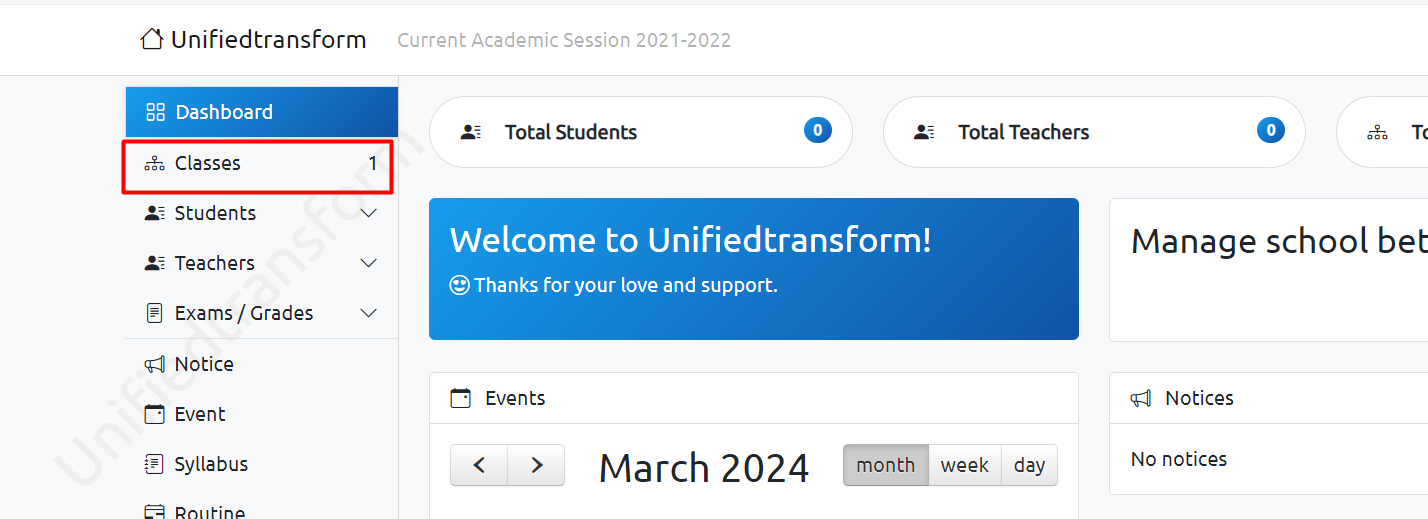The height and width of the screenshot is (519, 1428).
Task: Go to previous month in calendar
Action: click(479, 465)
